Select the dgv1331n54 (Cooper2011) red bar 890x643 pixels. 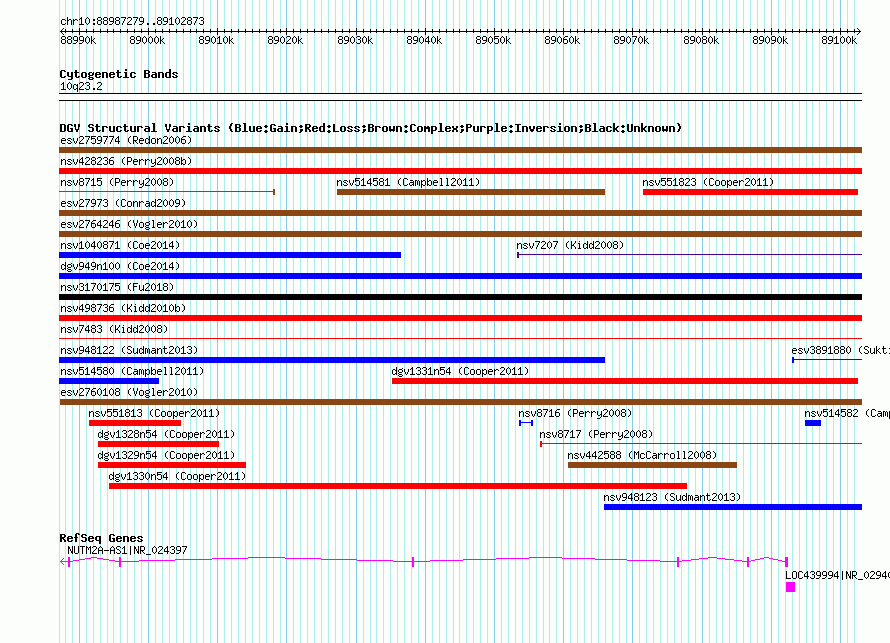(624, 381)
